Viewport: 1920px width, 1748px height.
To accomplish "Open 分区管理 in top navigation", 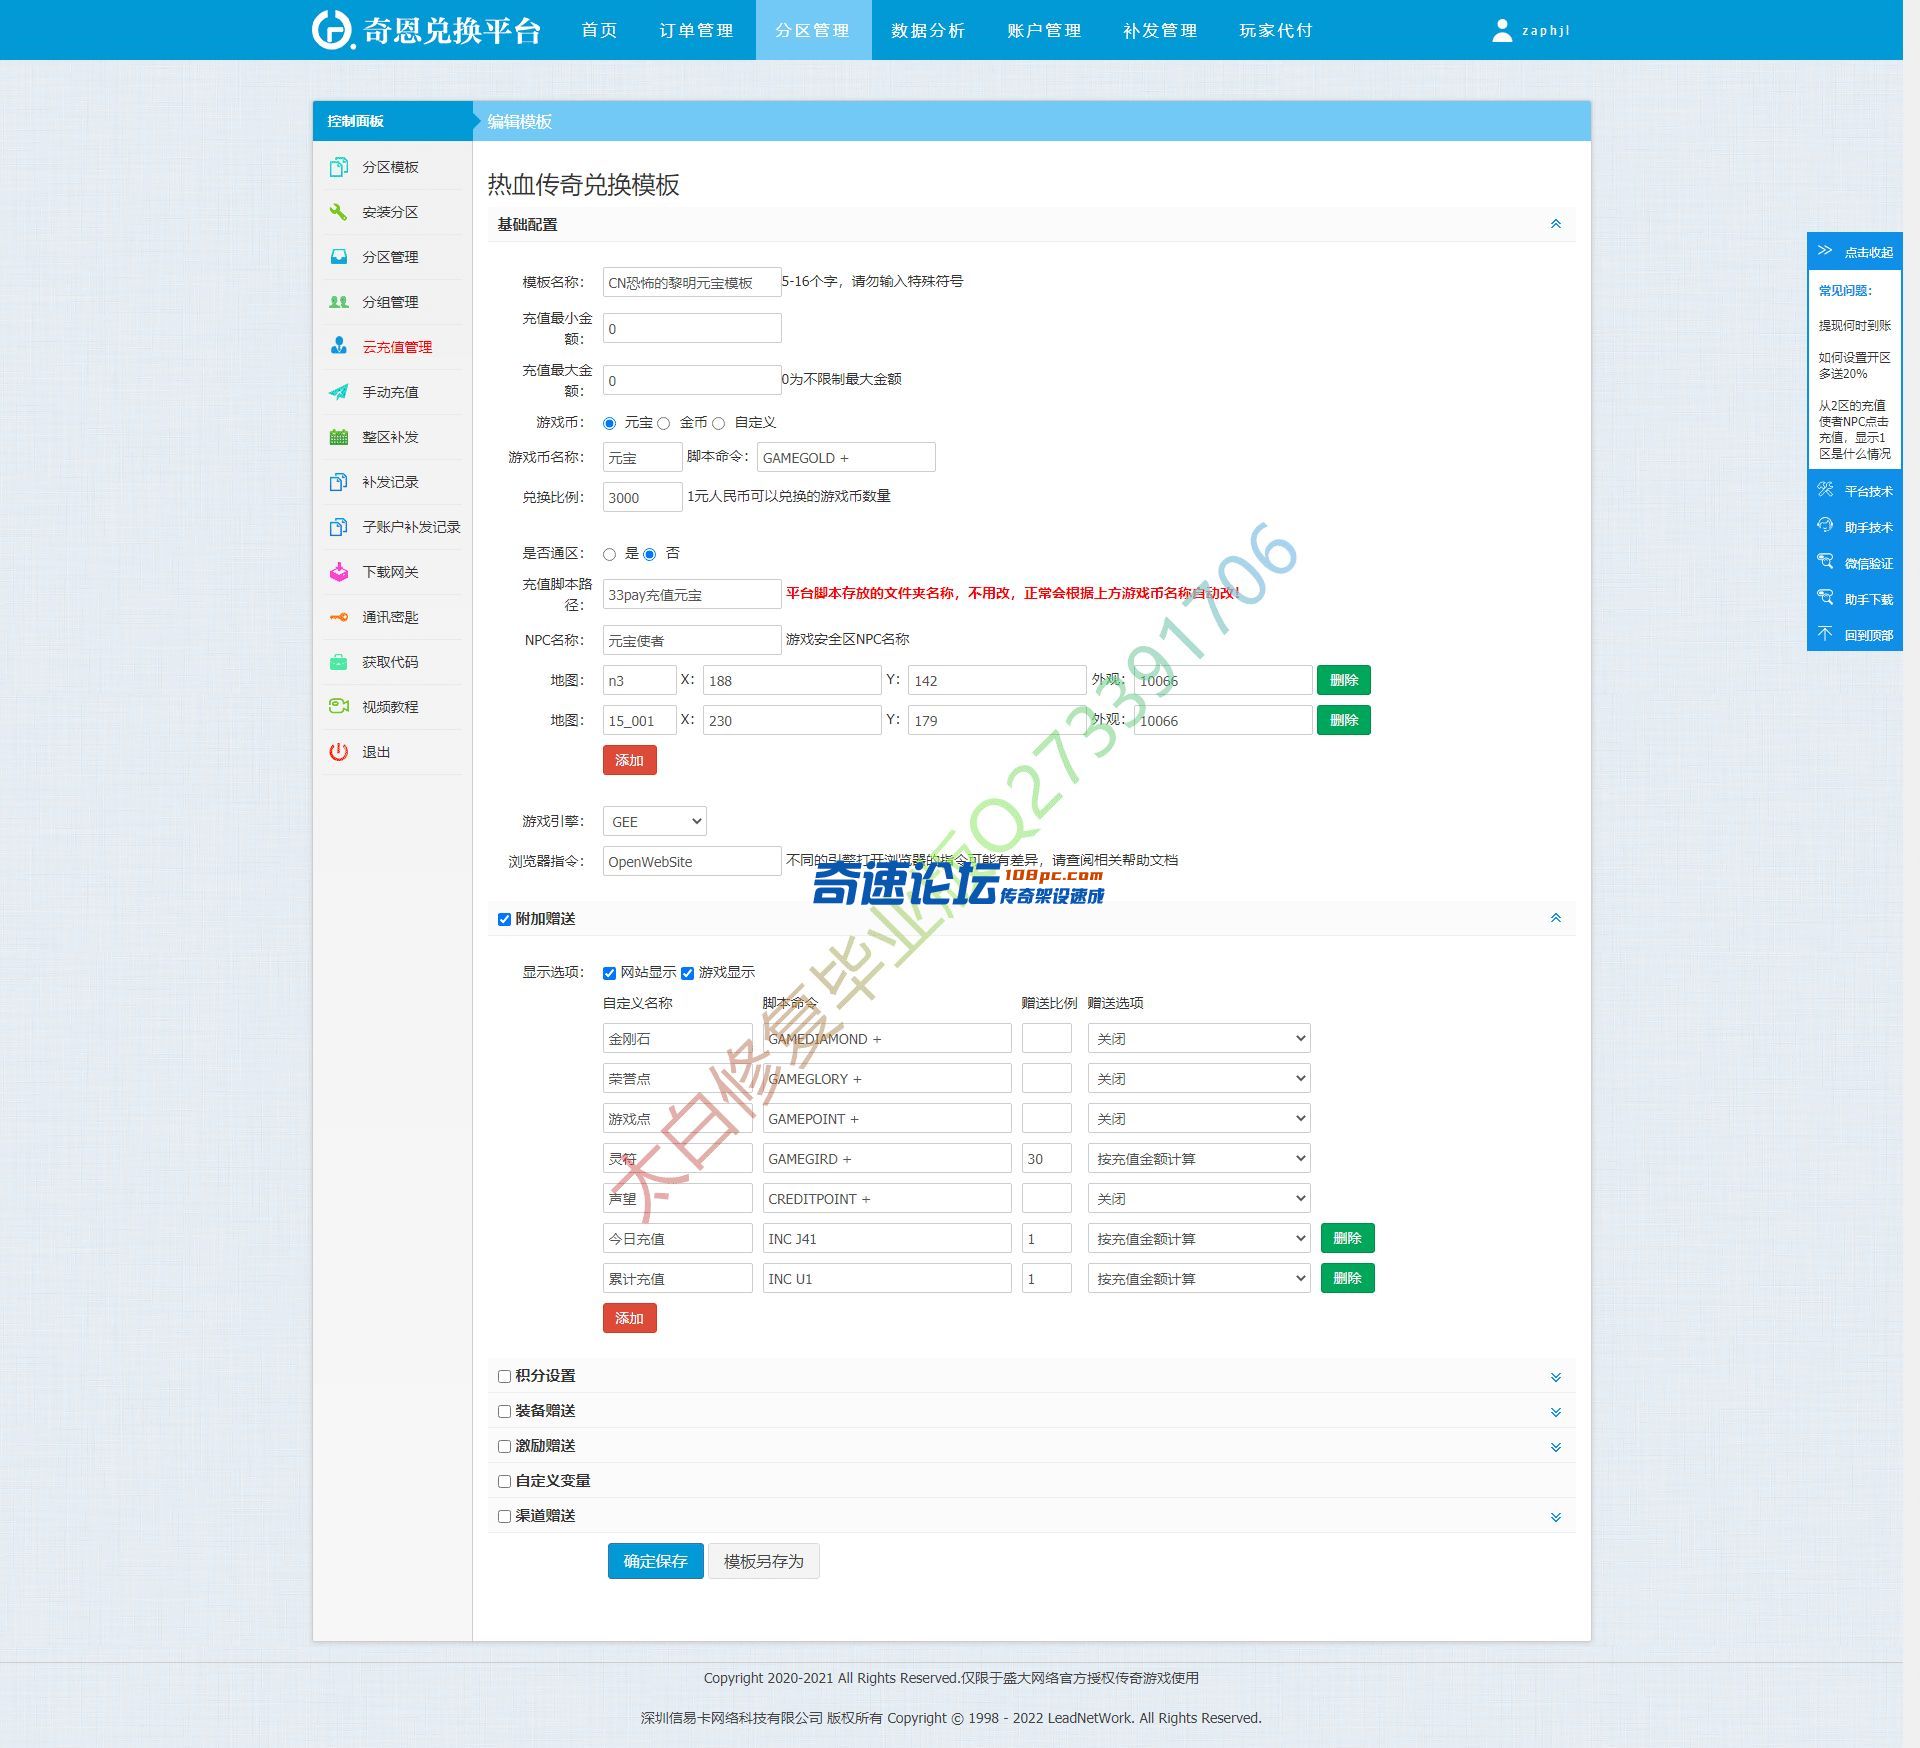I will (813, 30).
